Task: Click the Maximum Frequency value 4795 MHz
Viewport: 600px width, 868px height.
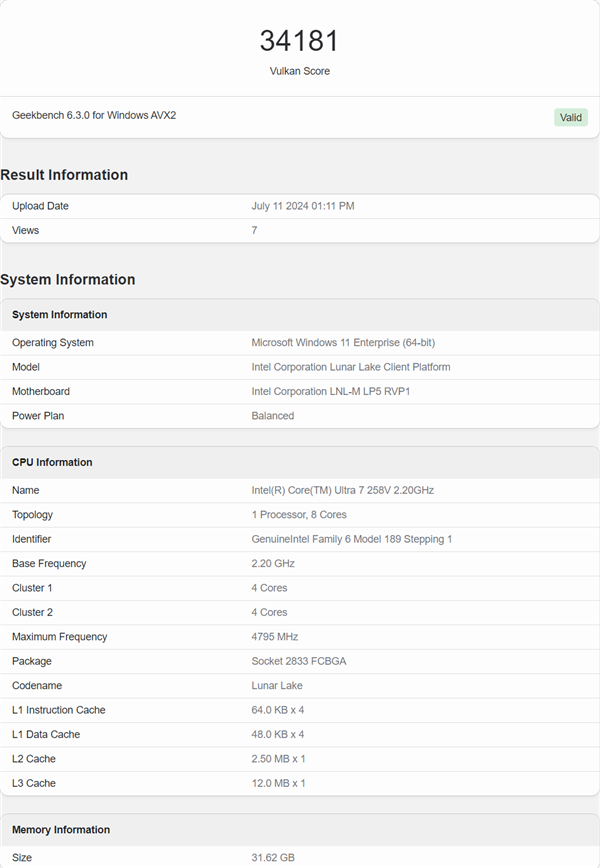Action: pos(275,637)
